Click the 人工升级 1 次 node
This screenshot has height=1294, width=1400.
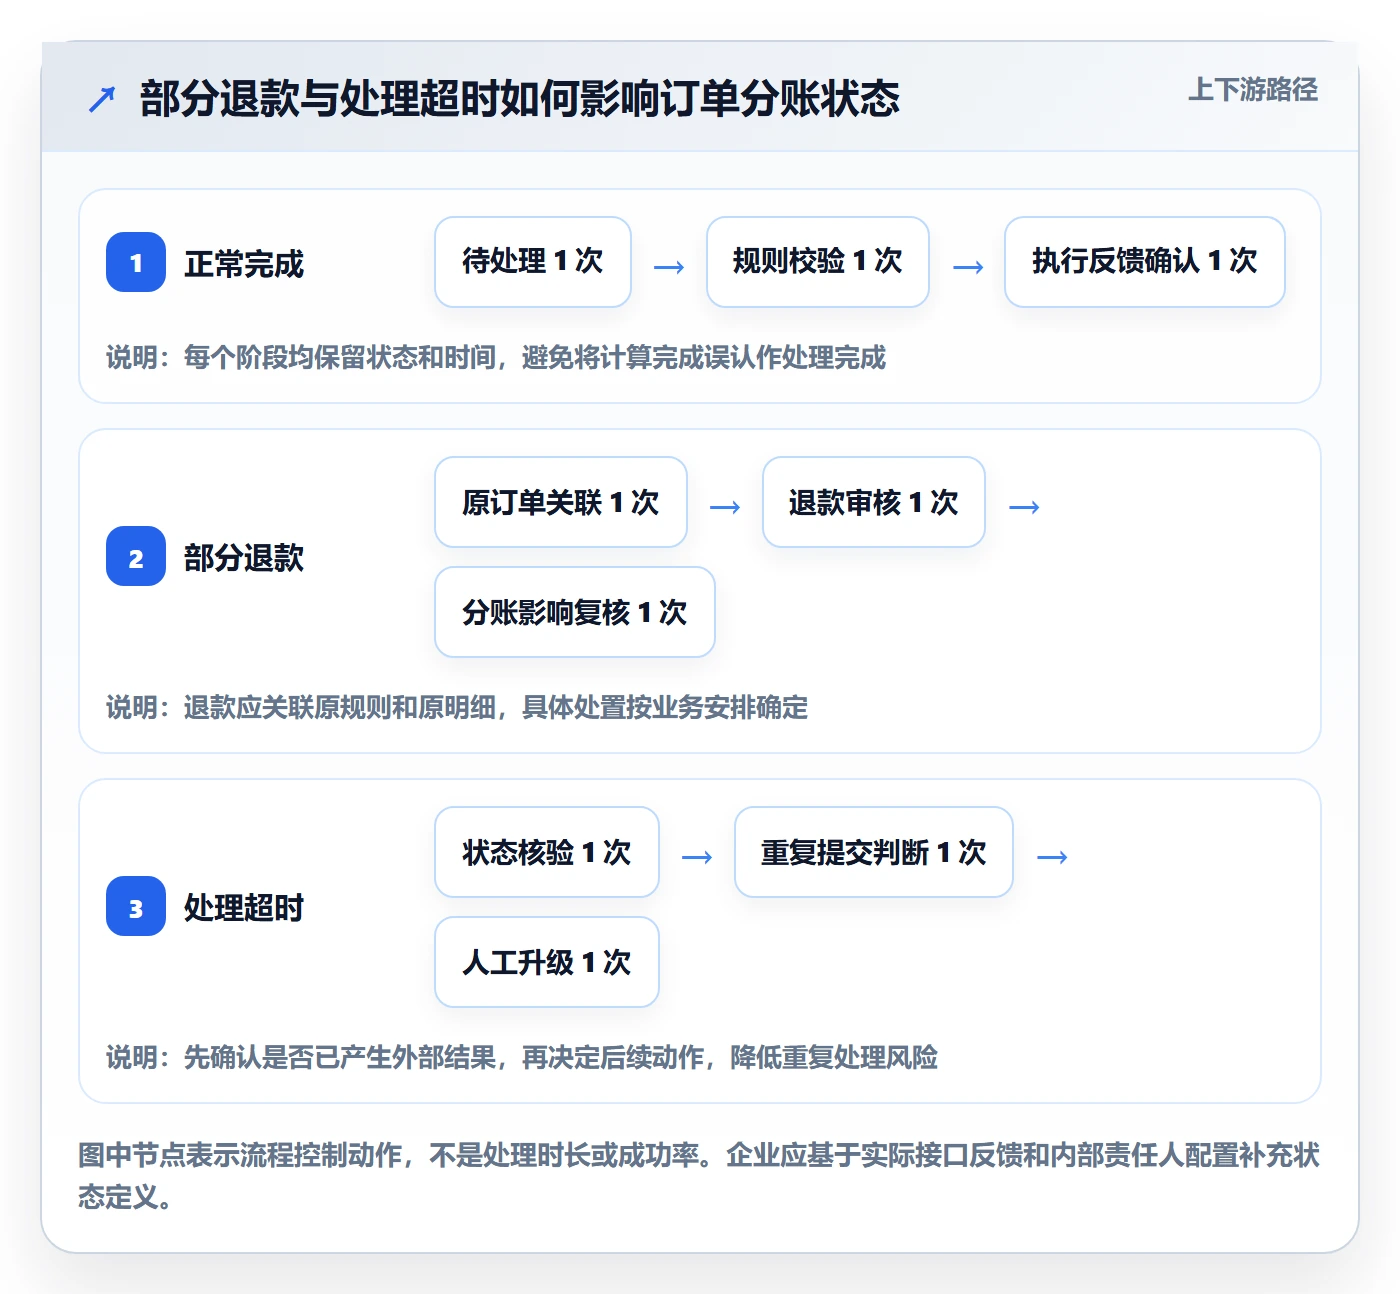(x=547, y=962)
